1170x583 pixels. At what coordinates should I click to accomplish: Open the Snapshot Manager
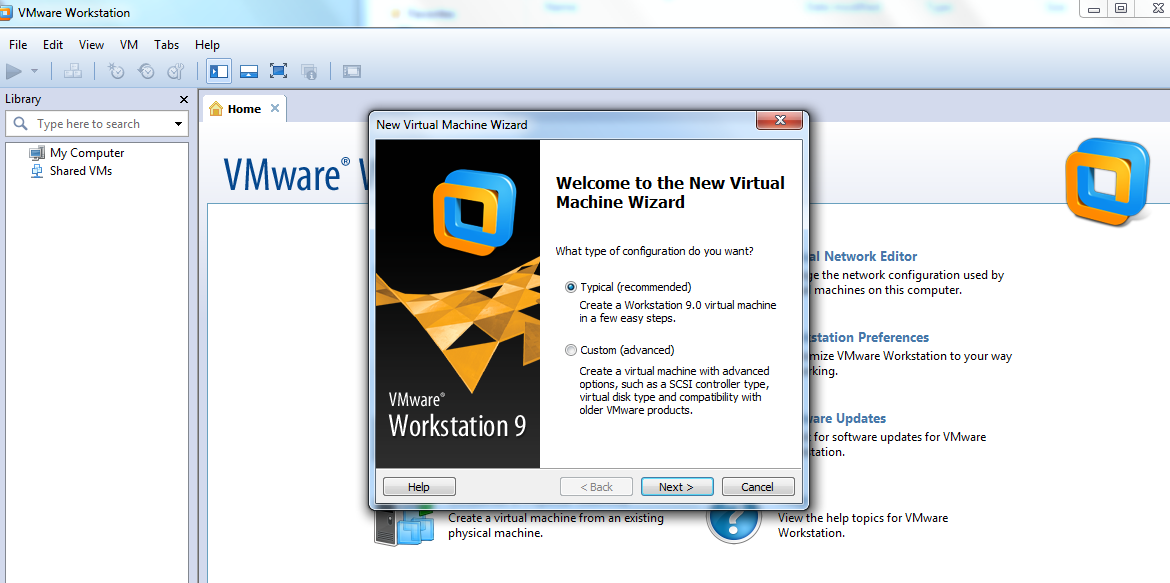(x=176, y=71)
